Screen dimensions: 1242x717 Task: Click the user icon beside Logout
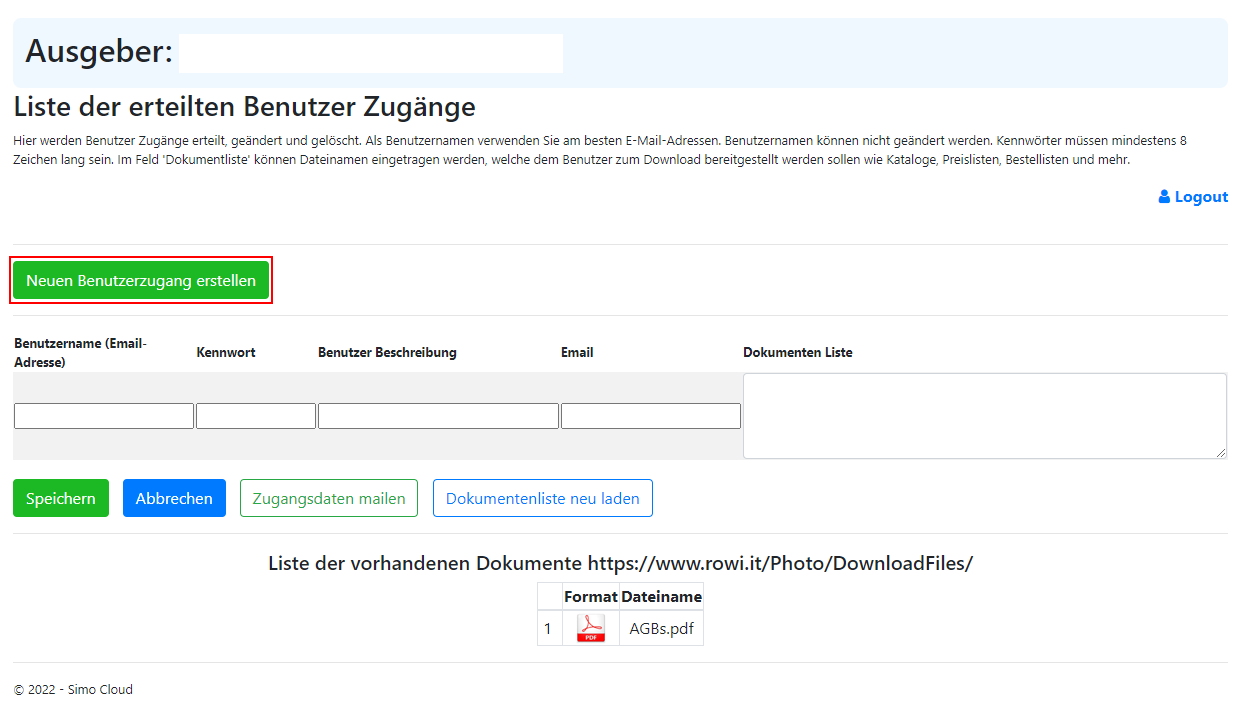[1164, 197]
